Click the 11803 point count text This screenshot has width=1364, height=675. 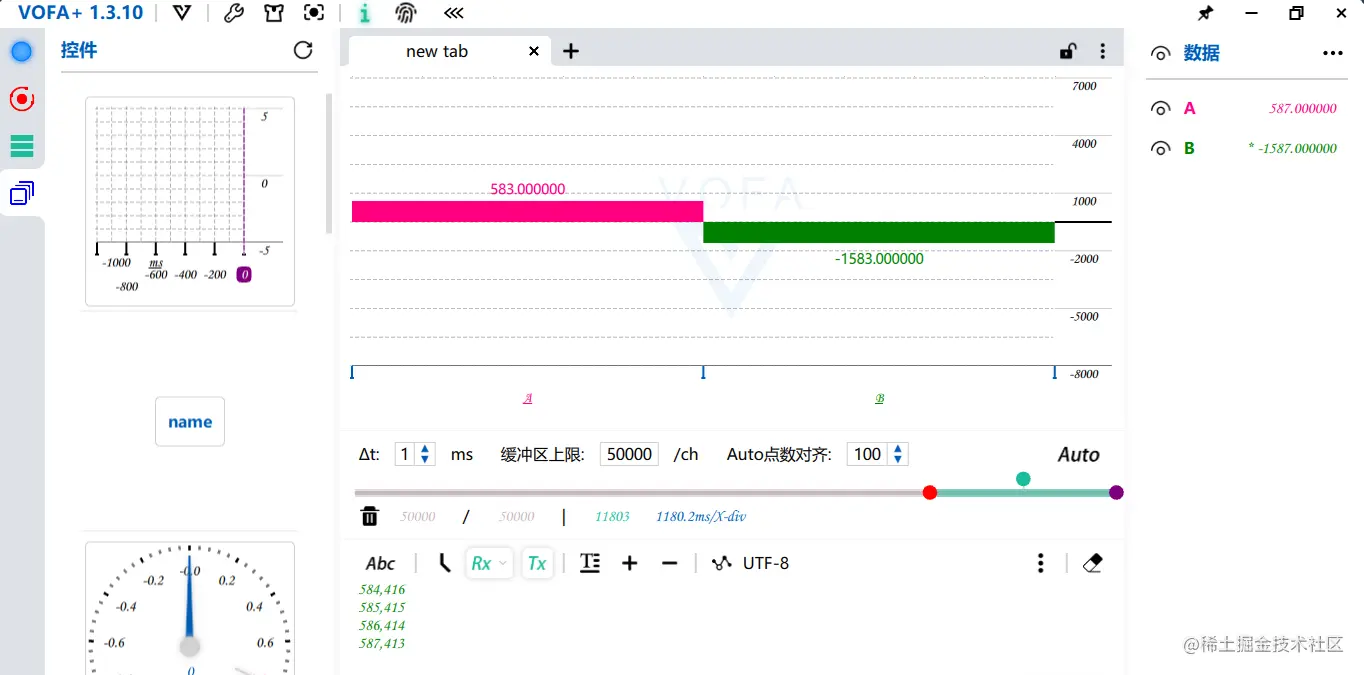click(x=612, y=517)
